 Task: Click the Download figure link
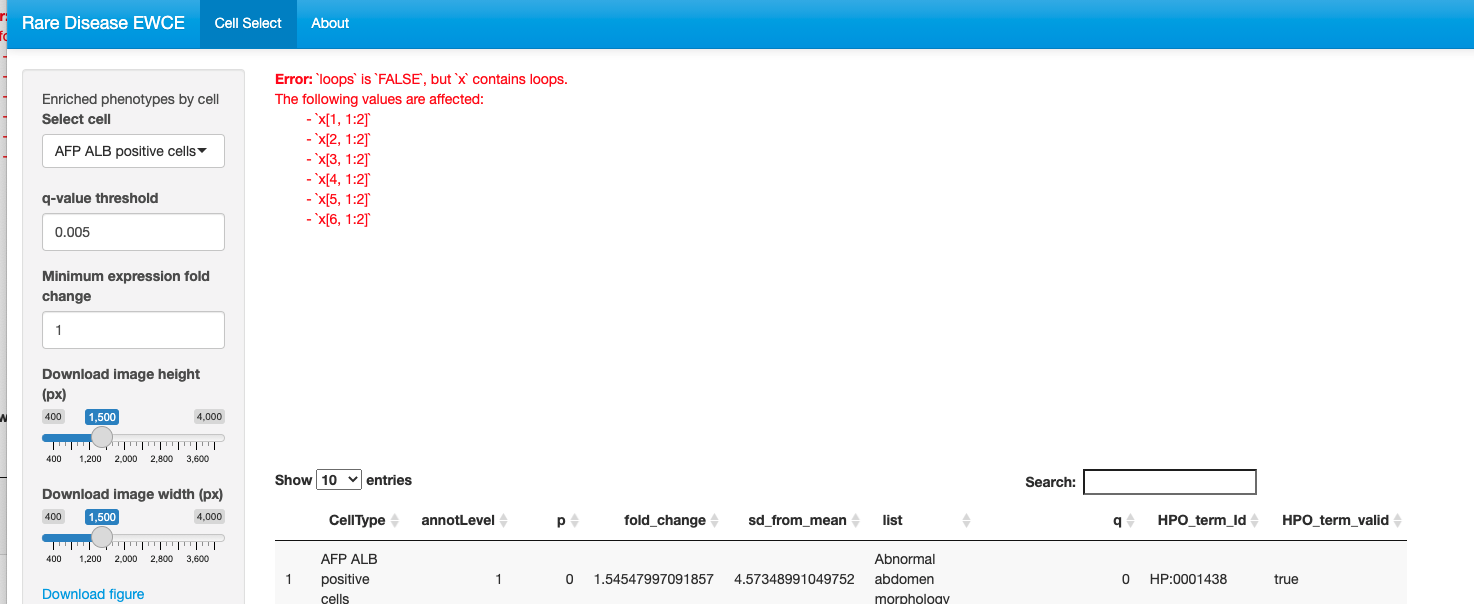pyautogui.click(x=93, y=593)
